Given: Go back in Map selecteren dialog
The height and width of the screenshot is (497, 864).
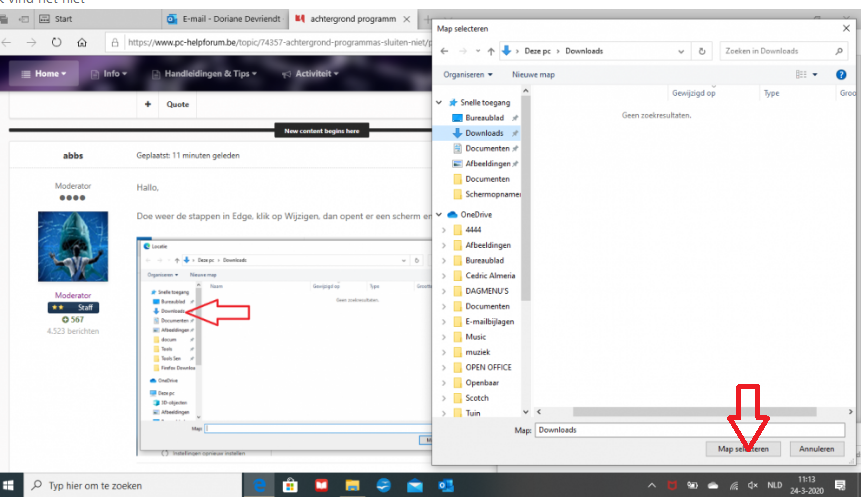Looking at the screenshot, I should [445, 51].
